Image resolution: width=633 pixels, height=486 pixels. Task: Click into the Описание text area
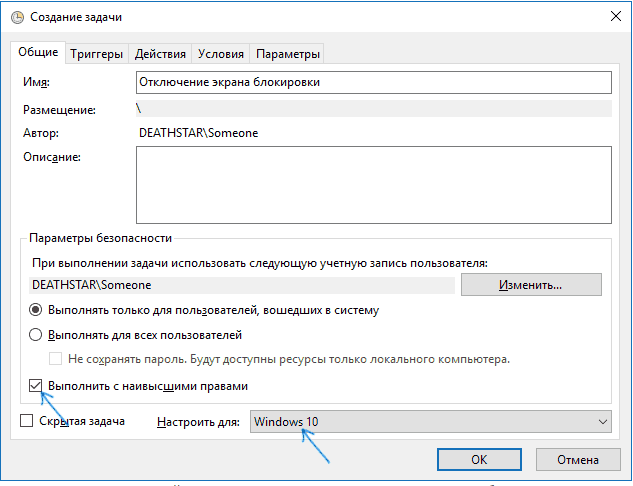[x=374, y=185]
